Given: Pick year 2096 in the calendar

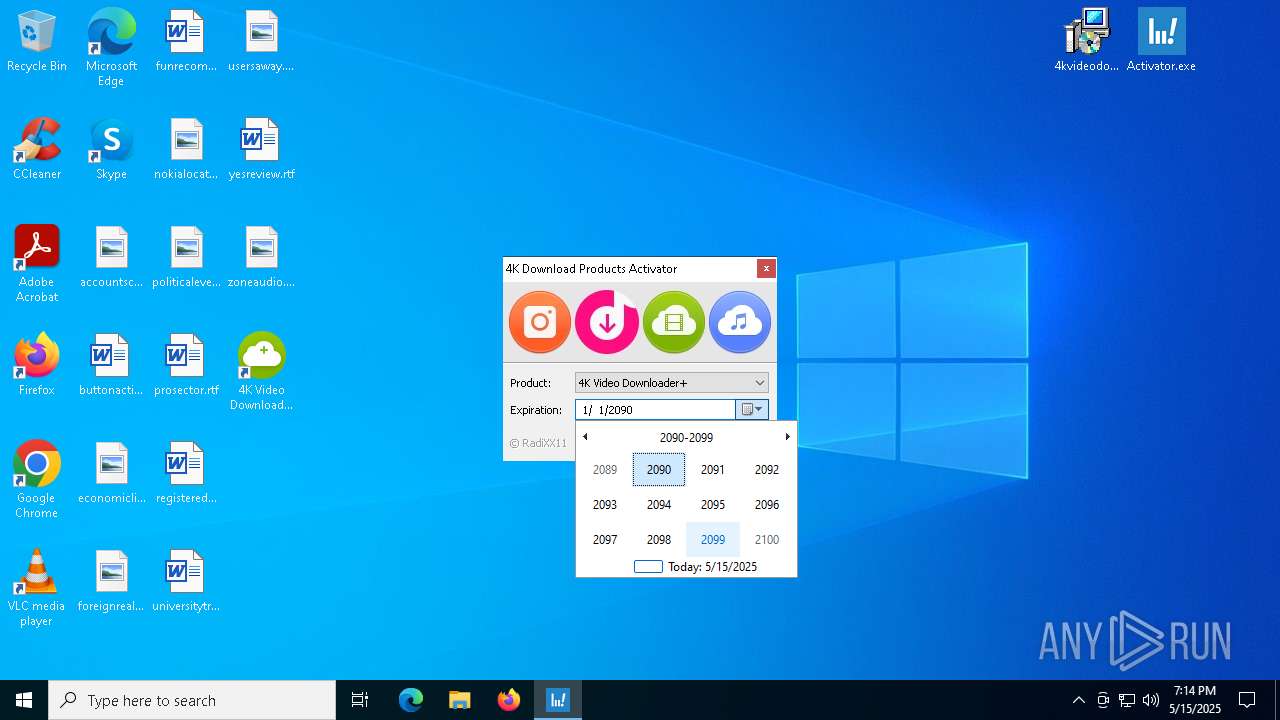Looking at the screenshot, I should tap(767, 505).
